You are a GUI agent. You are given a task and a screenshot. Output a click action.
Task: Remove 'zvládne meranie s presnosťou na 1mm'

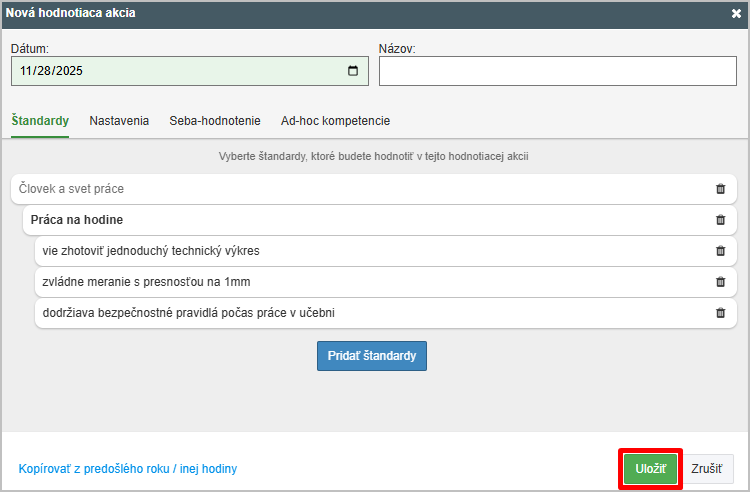point(720,282)
